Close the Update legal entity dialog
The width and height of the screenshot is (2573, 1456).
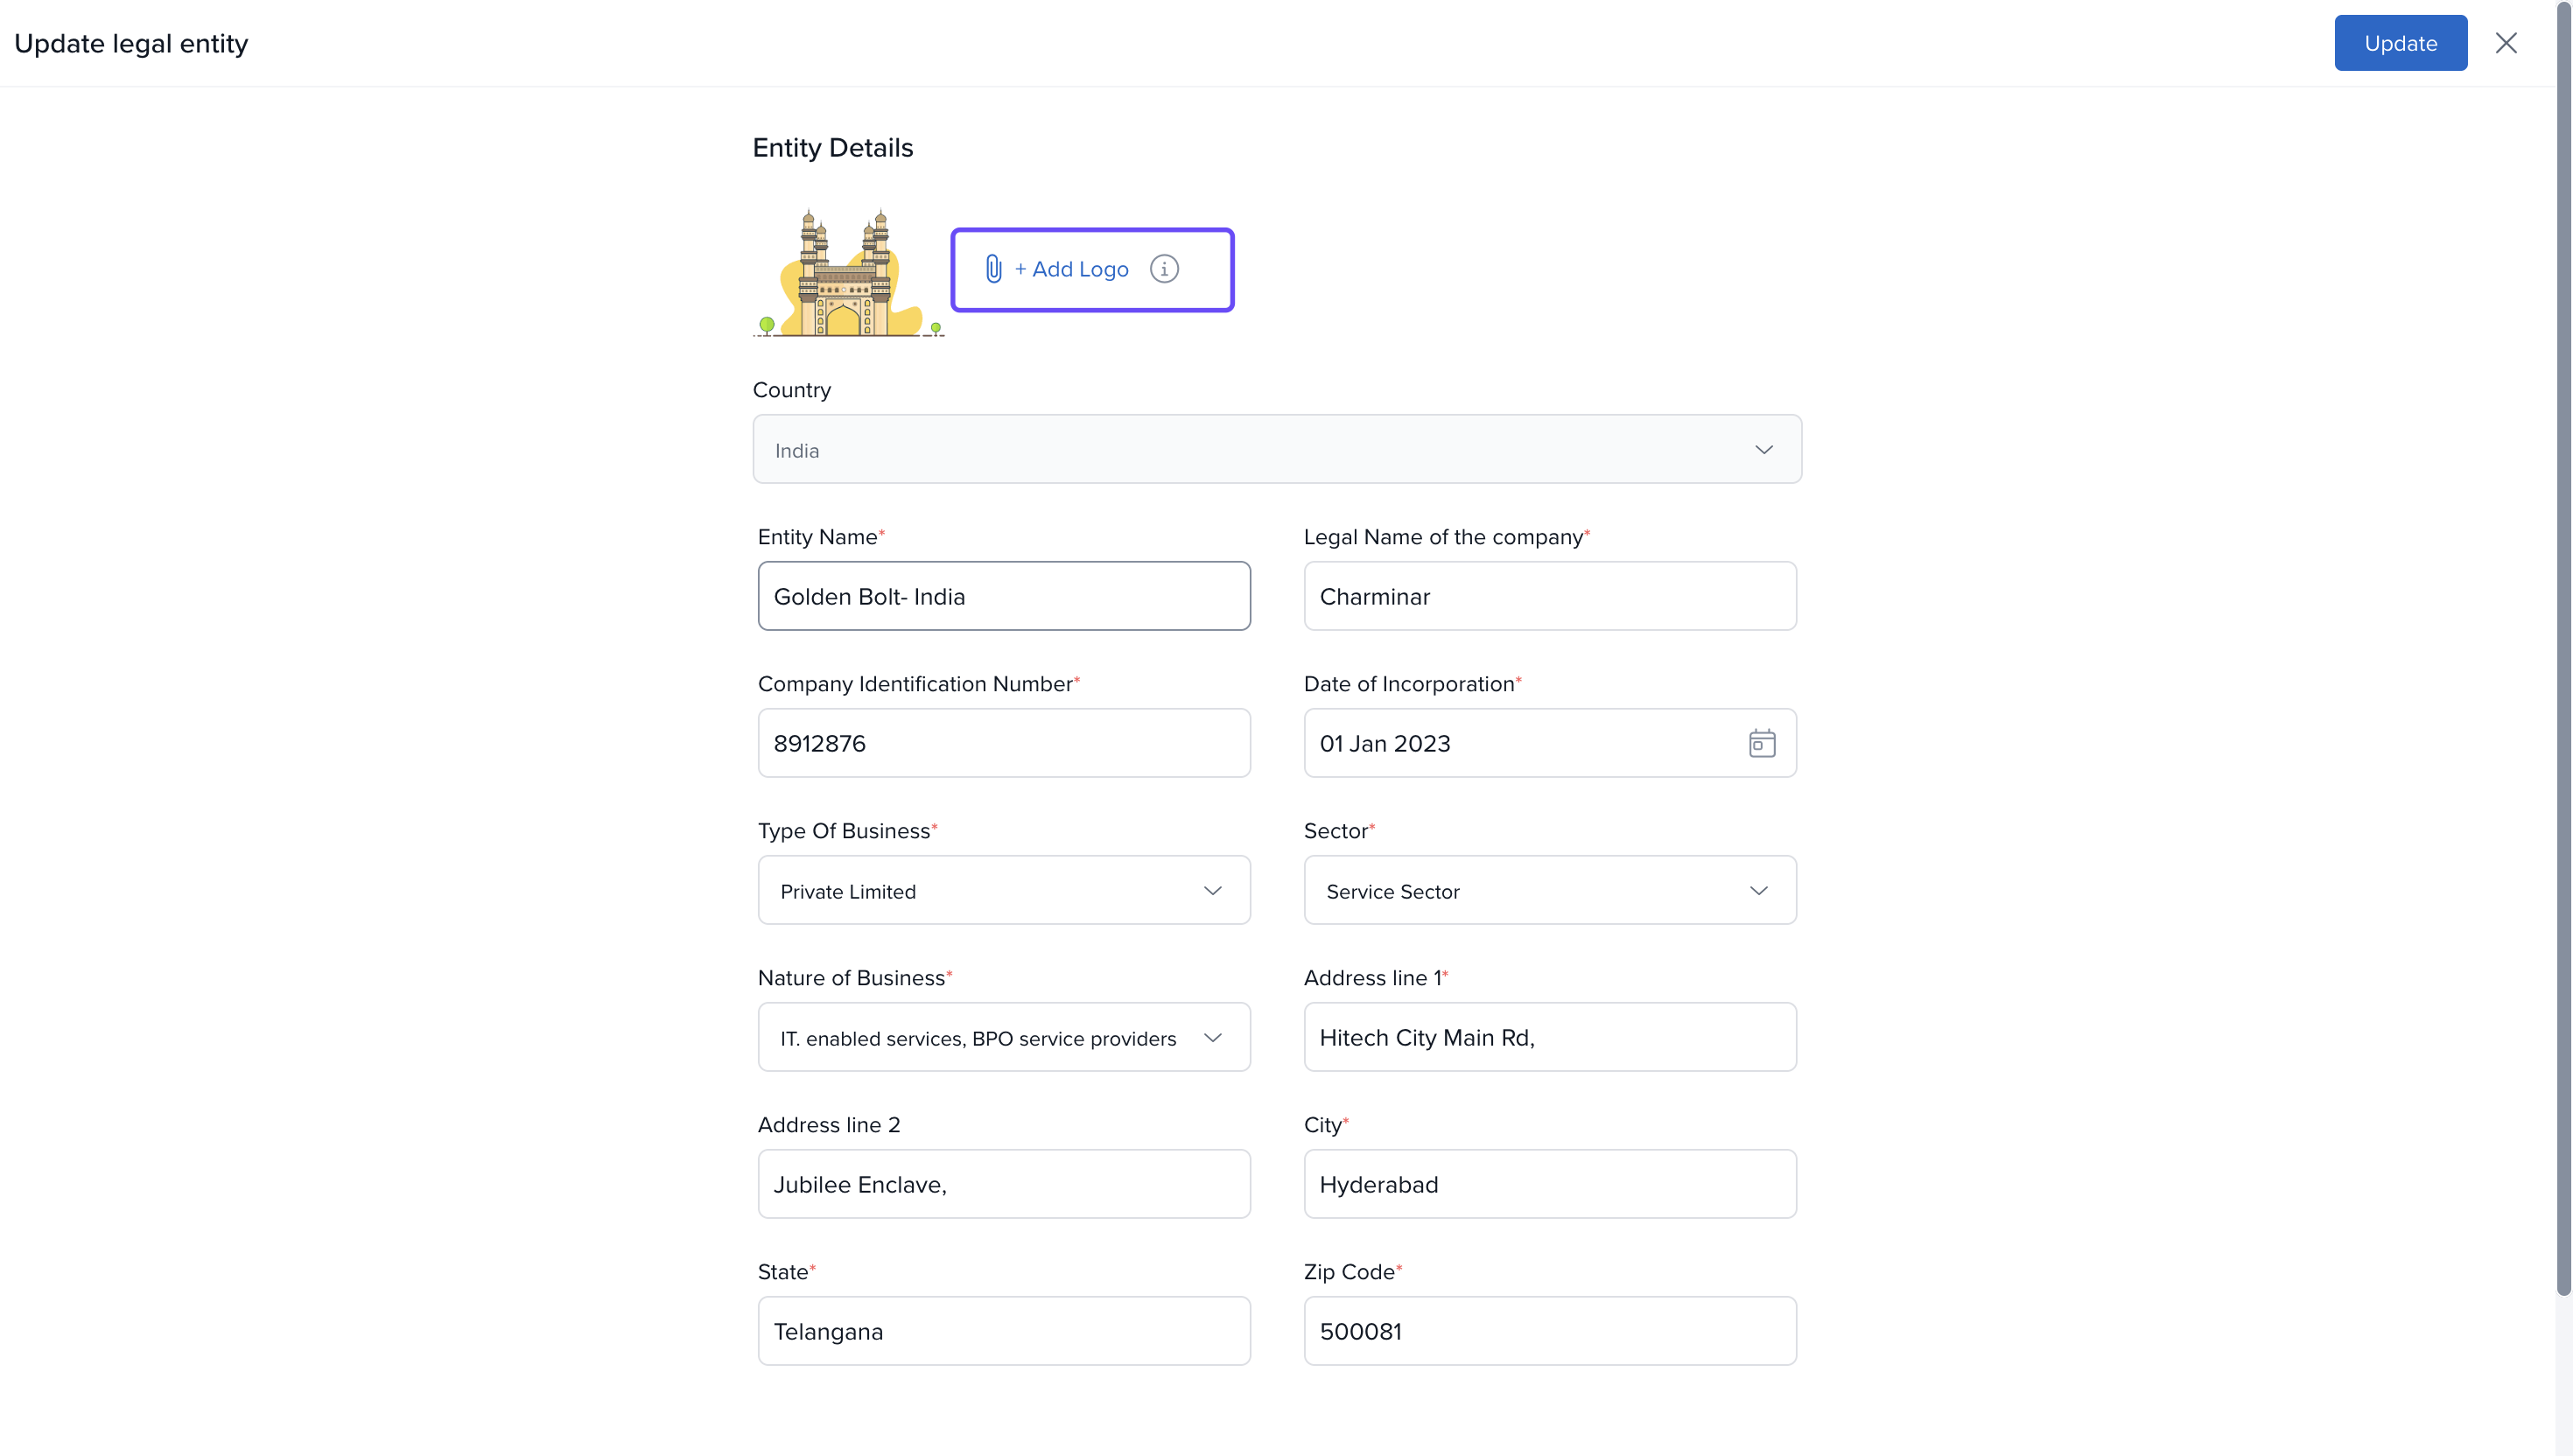(x=2505, y=43)
